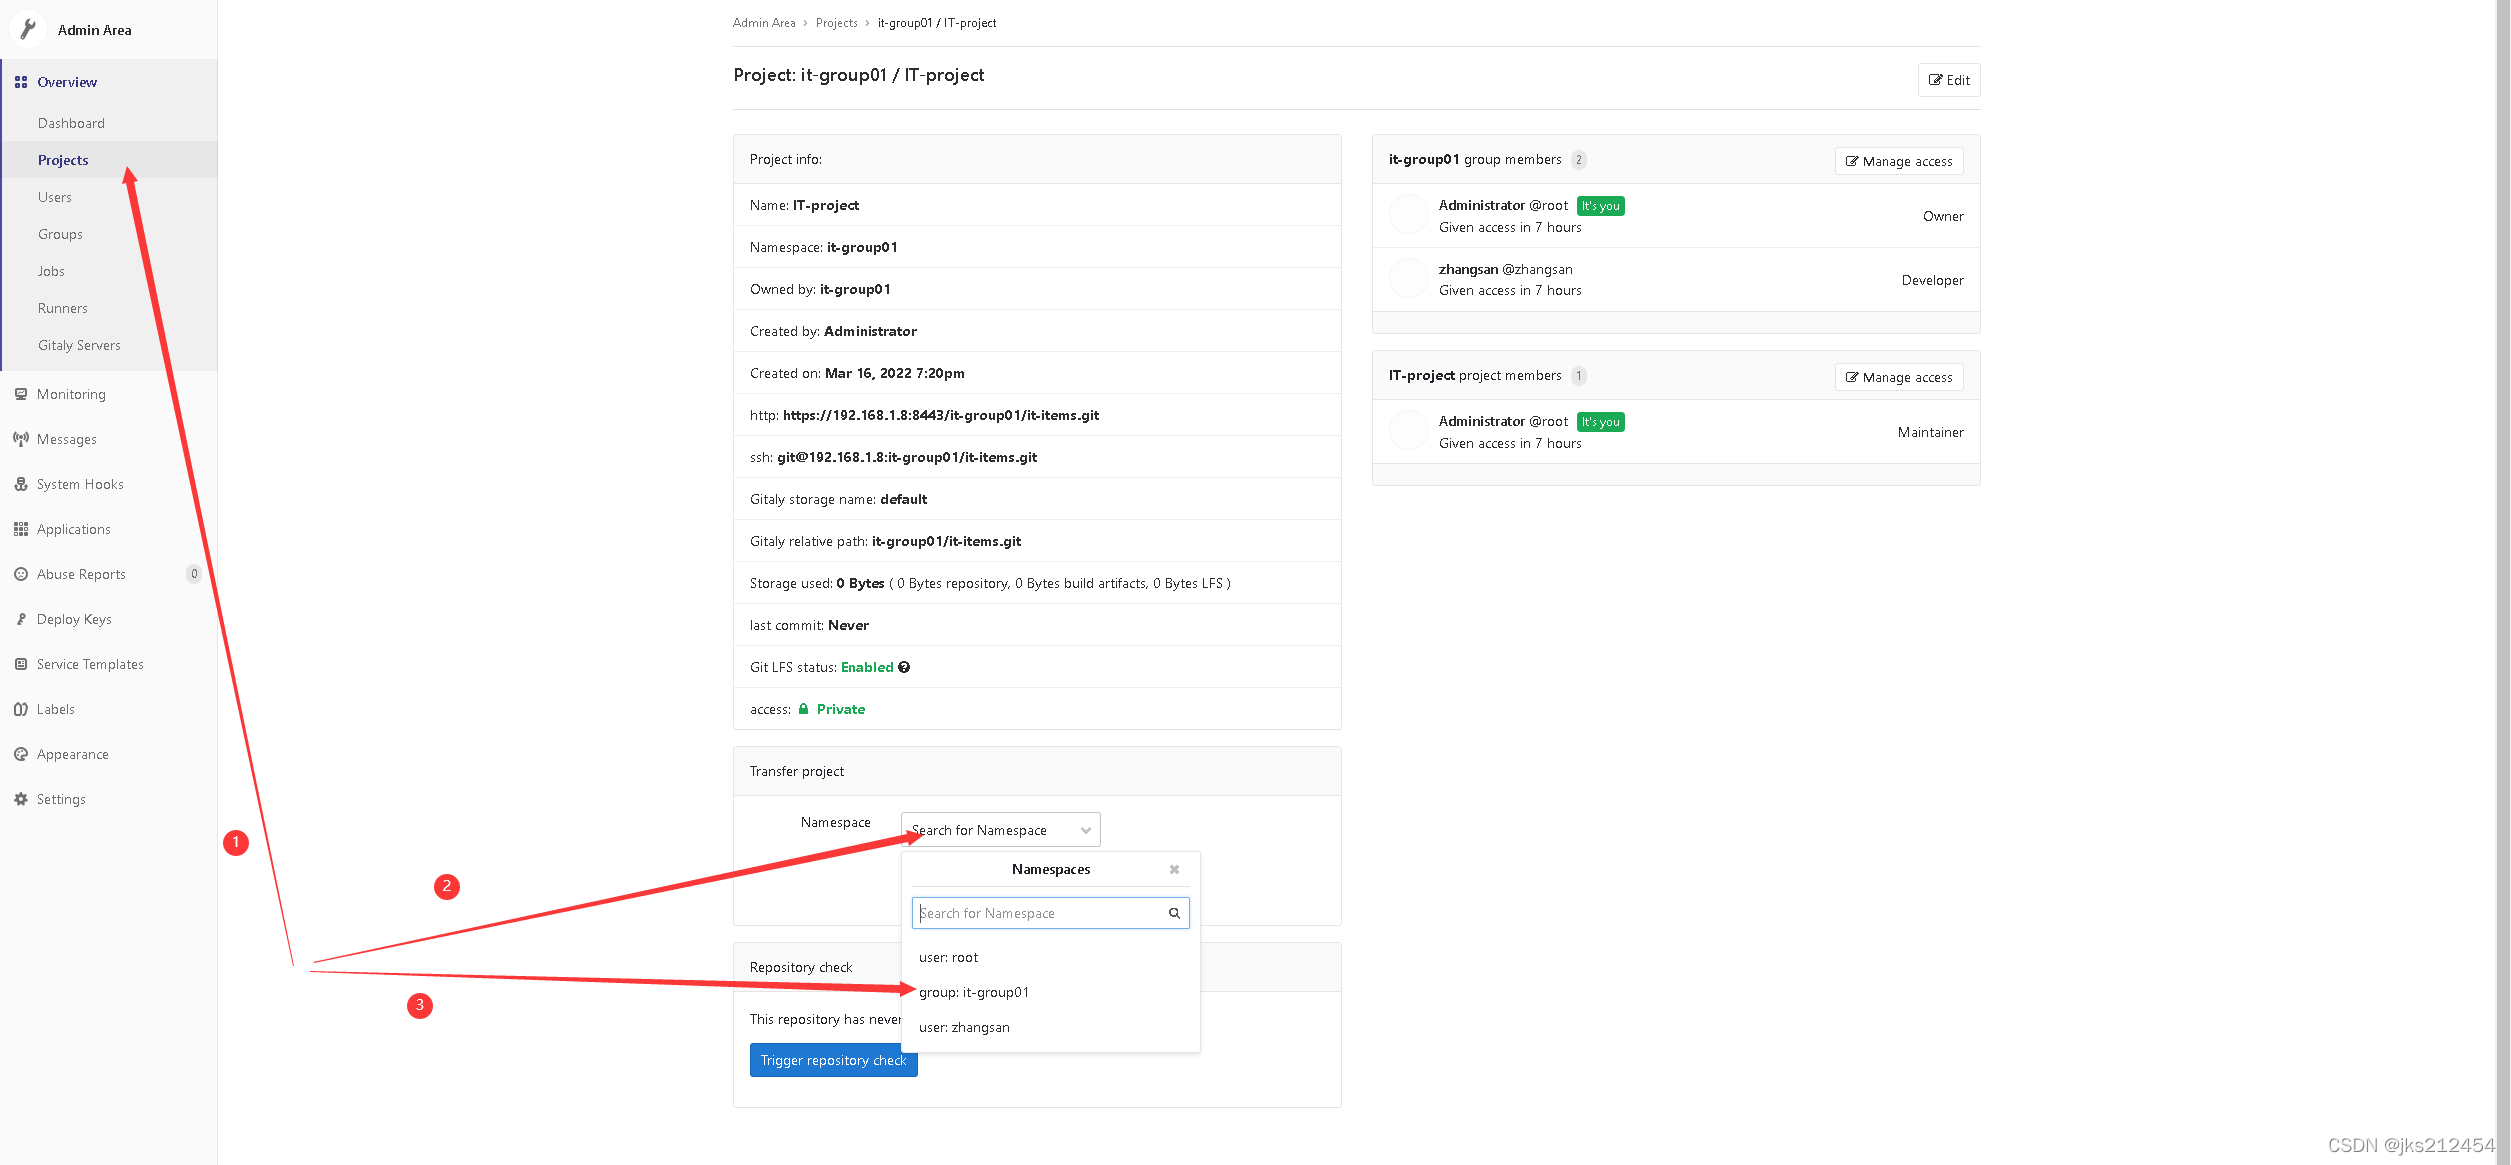Select the Settings menu item
This screenshot has height=1165, width=2511.
(x=61, y=798)
